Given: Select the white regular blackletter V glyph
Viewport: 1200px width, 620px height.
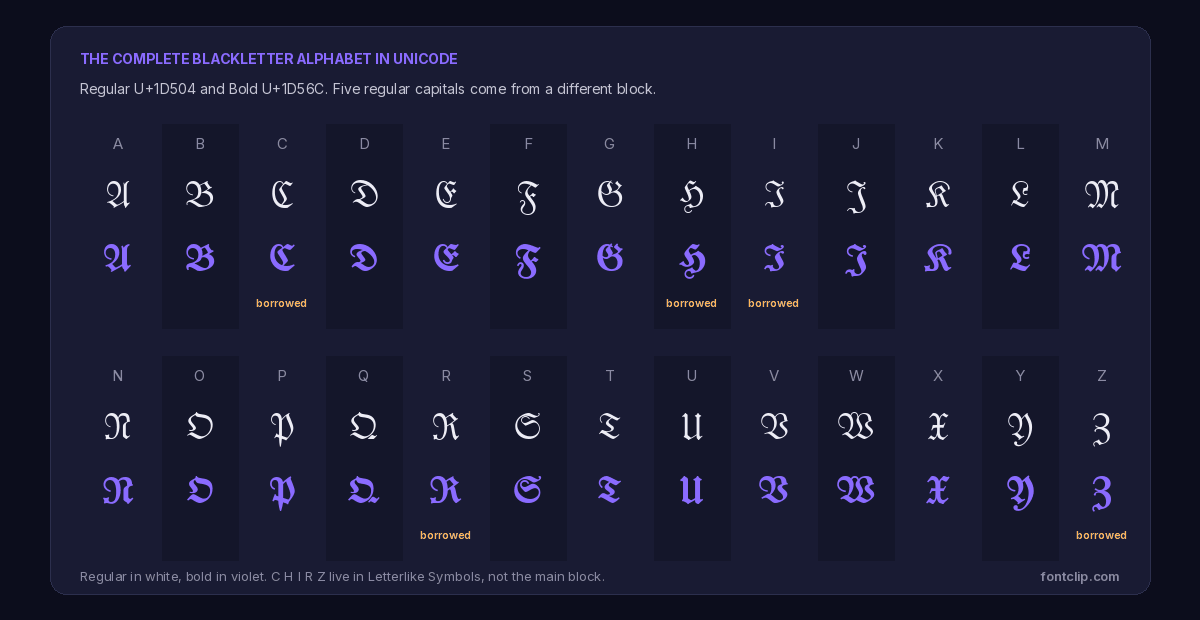Looking at the screenshot, I should tap(774, 426).
